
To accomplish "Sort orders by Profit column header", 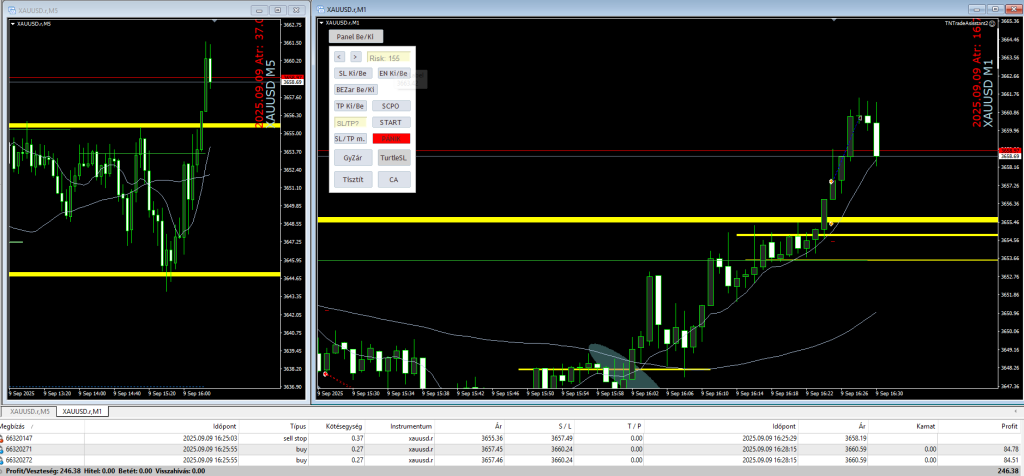I will (x=1006, y=425).
